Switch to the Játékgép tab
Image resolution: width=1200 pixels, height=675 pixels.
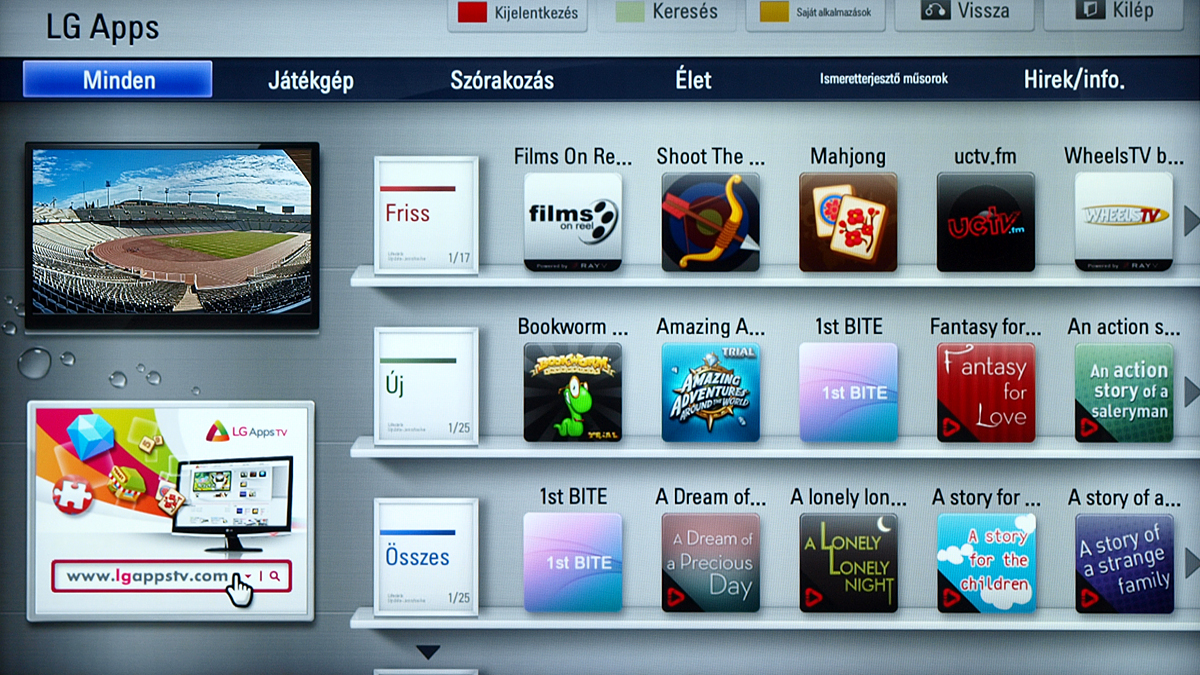pos(311,81)
